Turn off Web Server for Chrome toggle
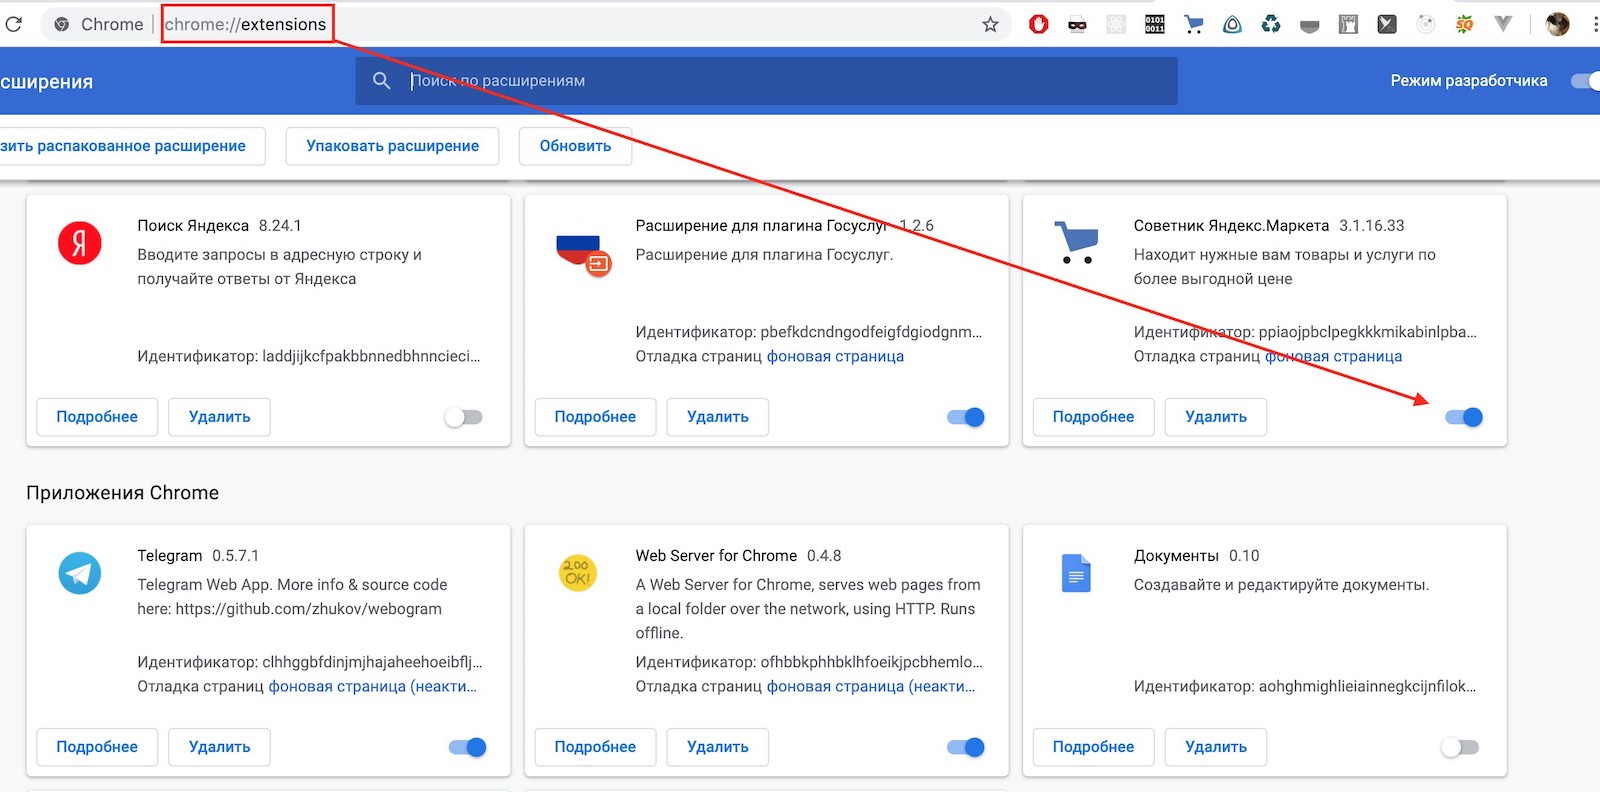Screen dimensions: 1600x792 pos(966,747)
